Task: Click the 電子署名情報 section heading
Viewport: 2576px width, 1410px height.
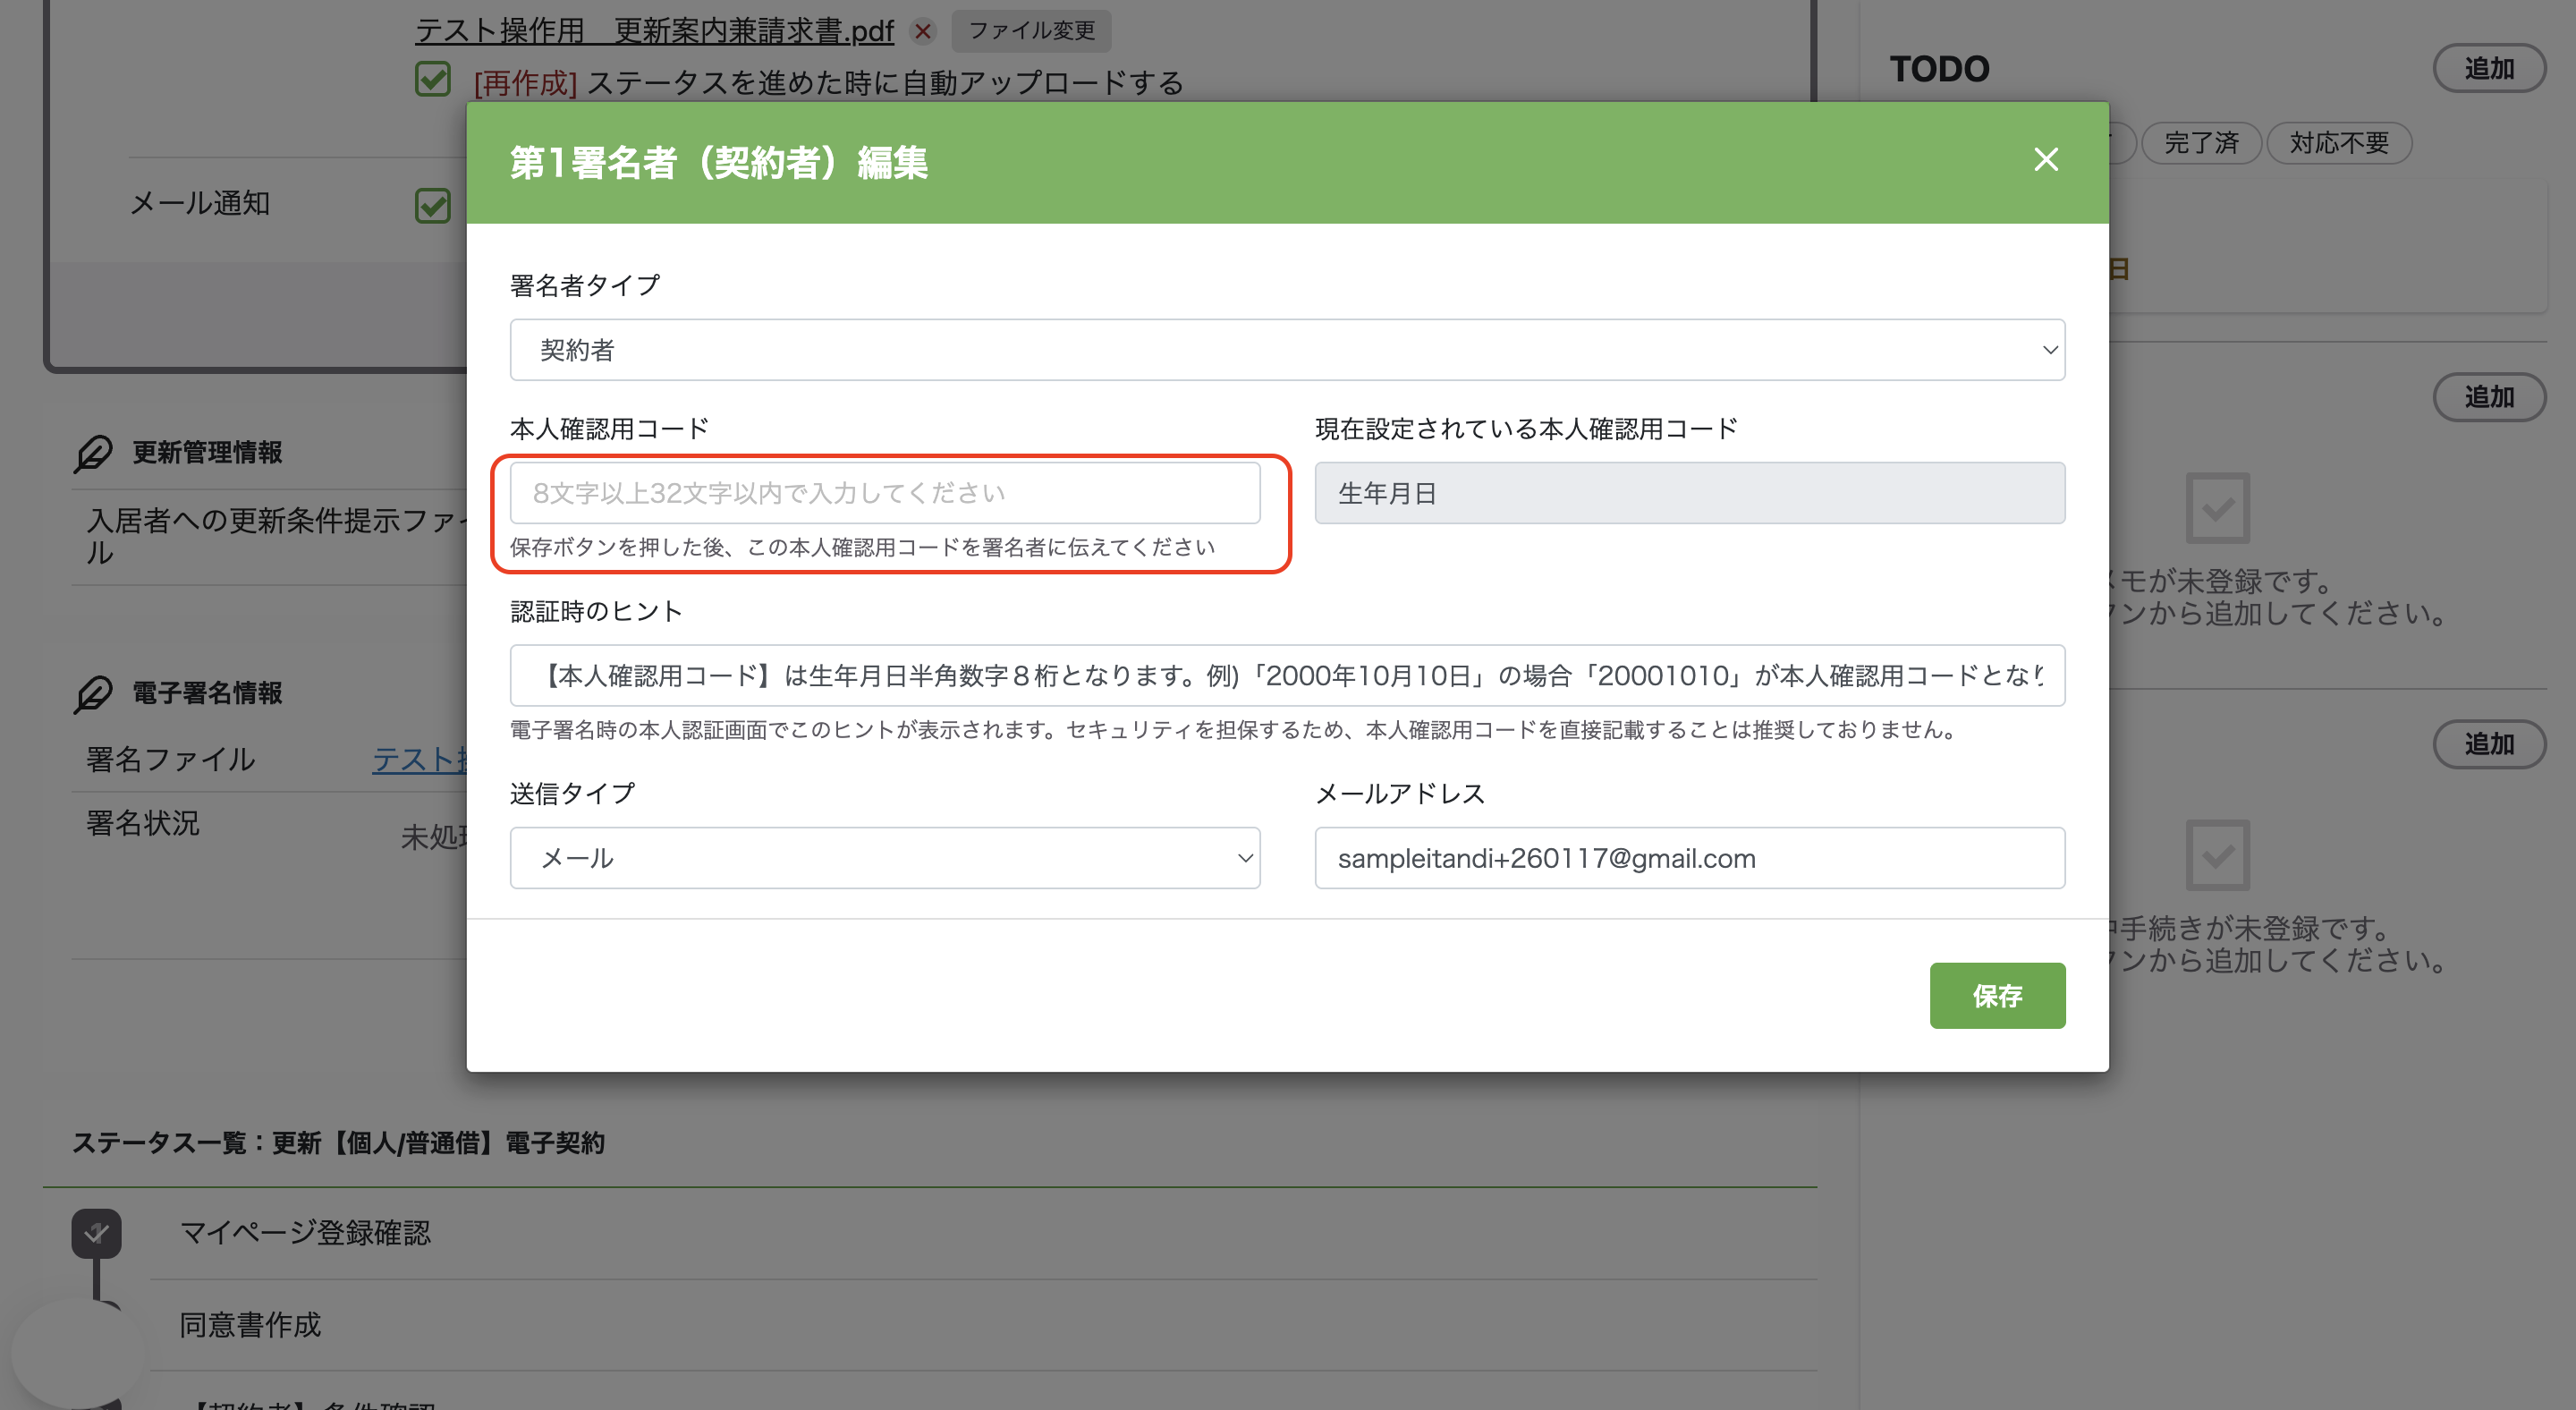Action: tap(208, 694)
